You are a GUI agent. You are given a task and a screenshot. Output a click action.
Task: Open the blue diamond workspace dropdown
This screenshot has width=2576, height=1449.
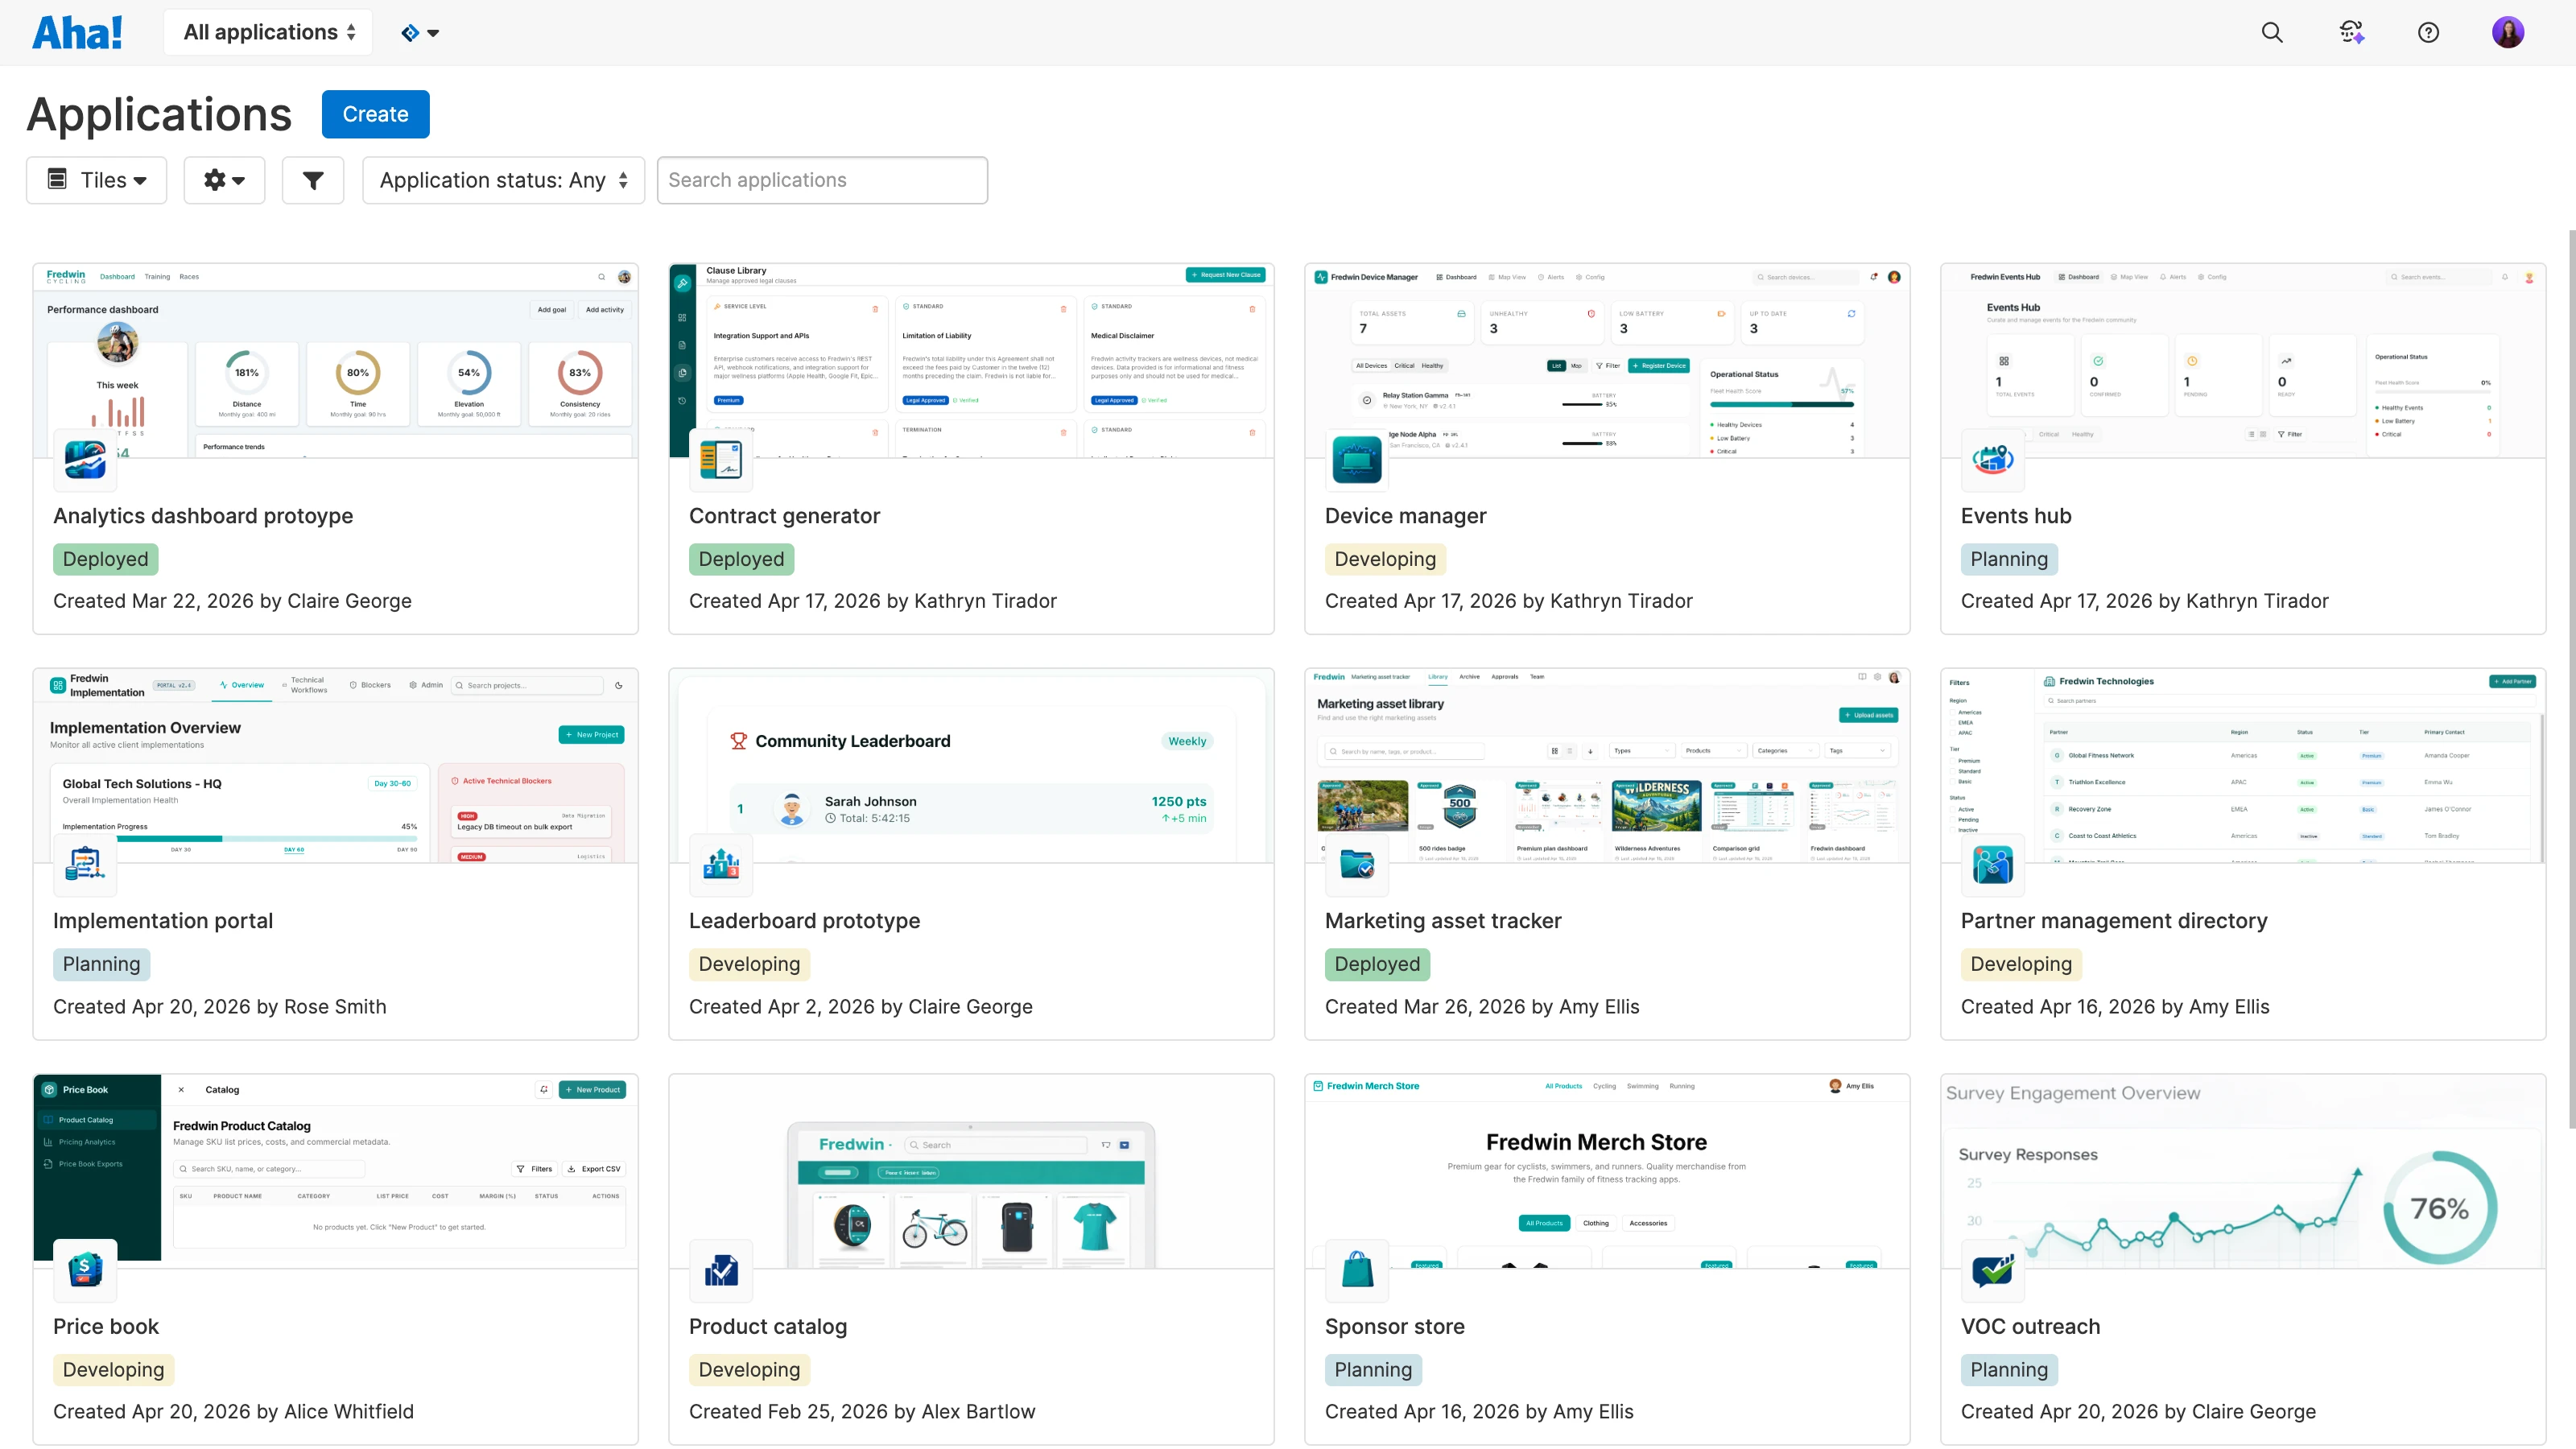[x=419, y=33]
